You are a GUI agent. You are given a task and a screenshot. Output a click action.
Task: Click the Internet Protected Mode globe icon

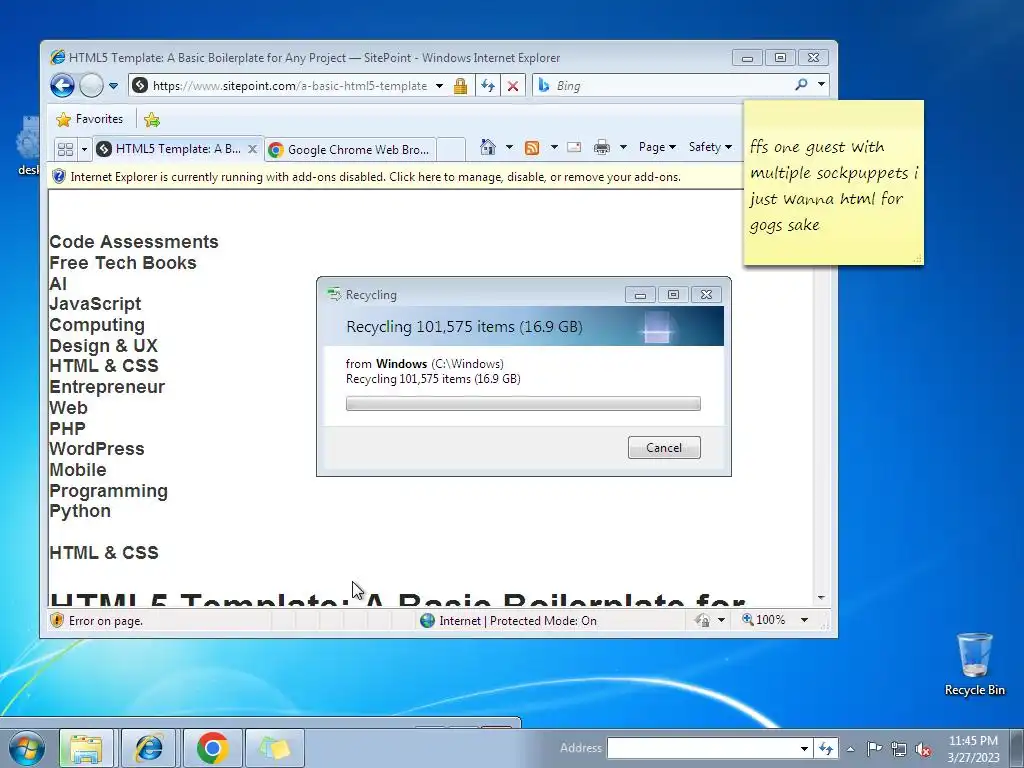428,620
